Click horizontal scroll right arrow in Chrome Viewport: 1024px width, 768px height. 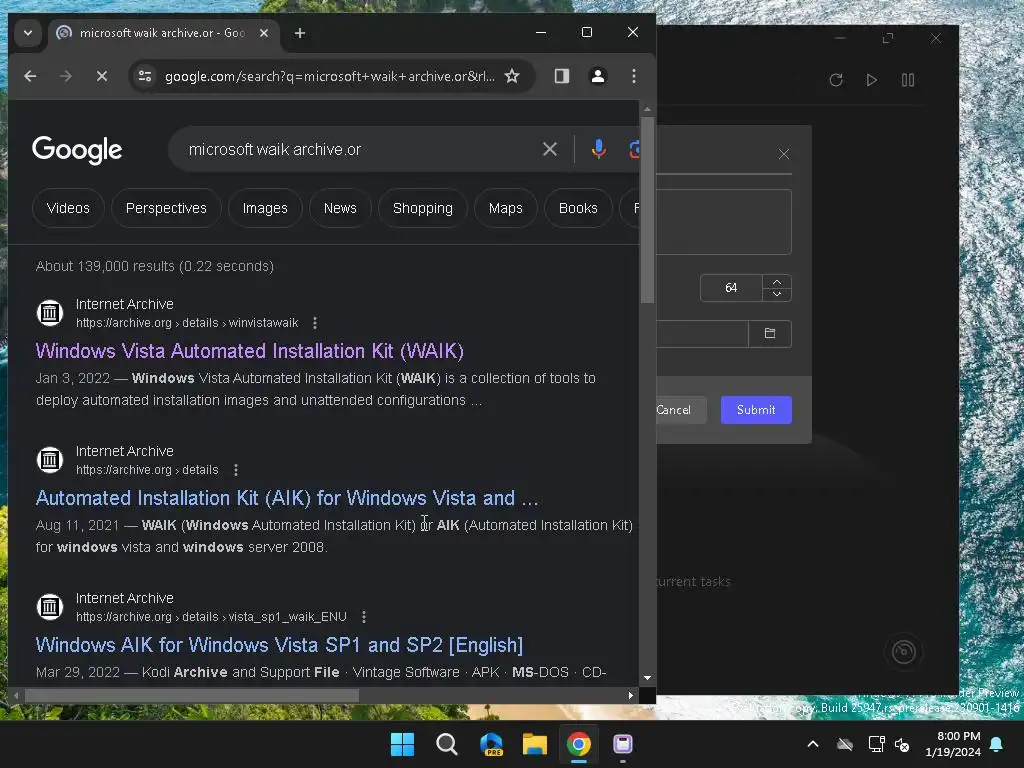[x=630, y=696]
